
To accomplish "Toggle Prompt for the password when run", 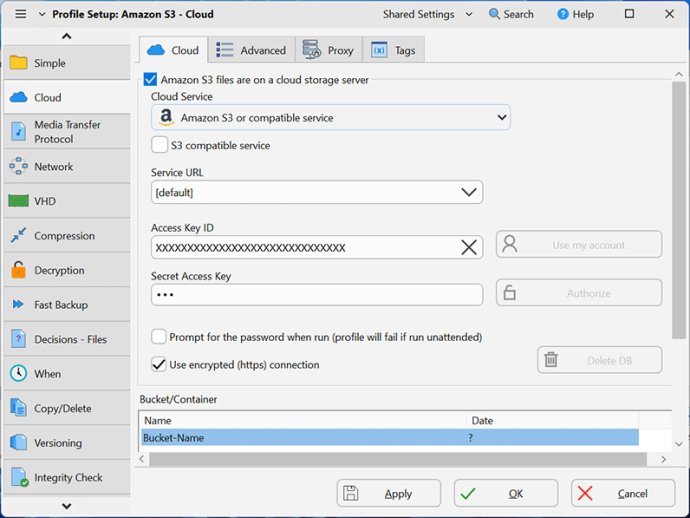I will [x=159, y=337].
